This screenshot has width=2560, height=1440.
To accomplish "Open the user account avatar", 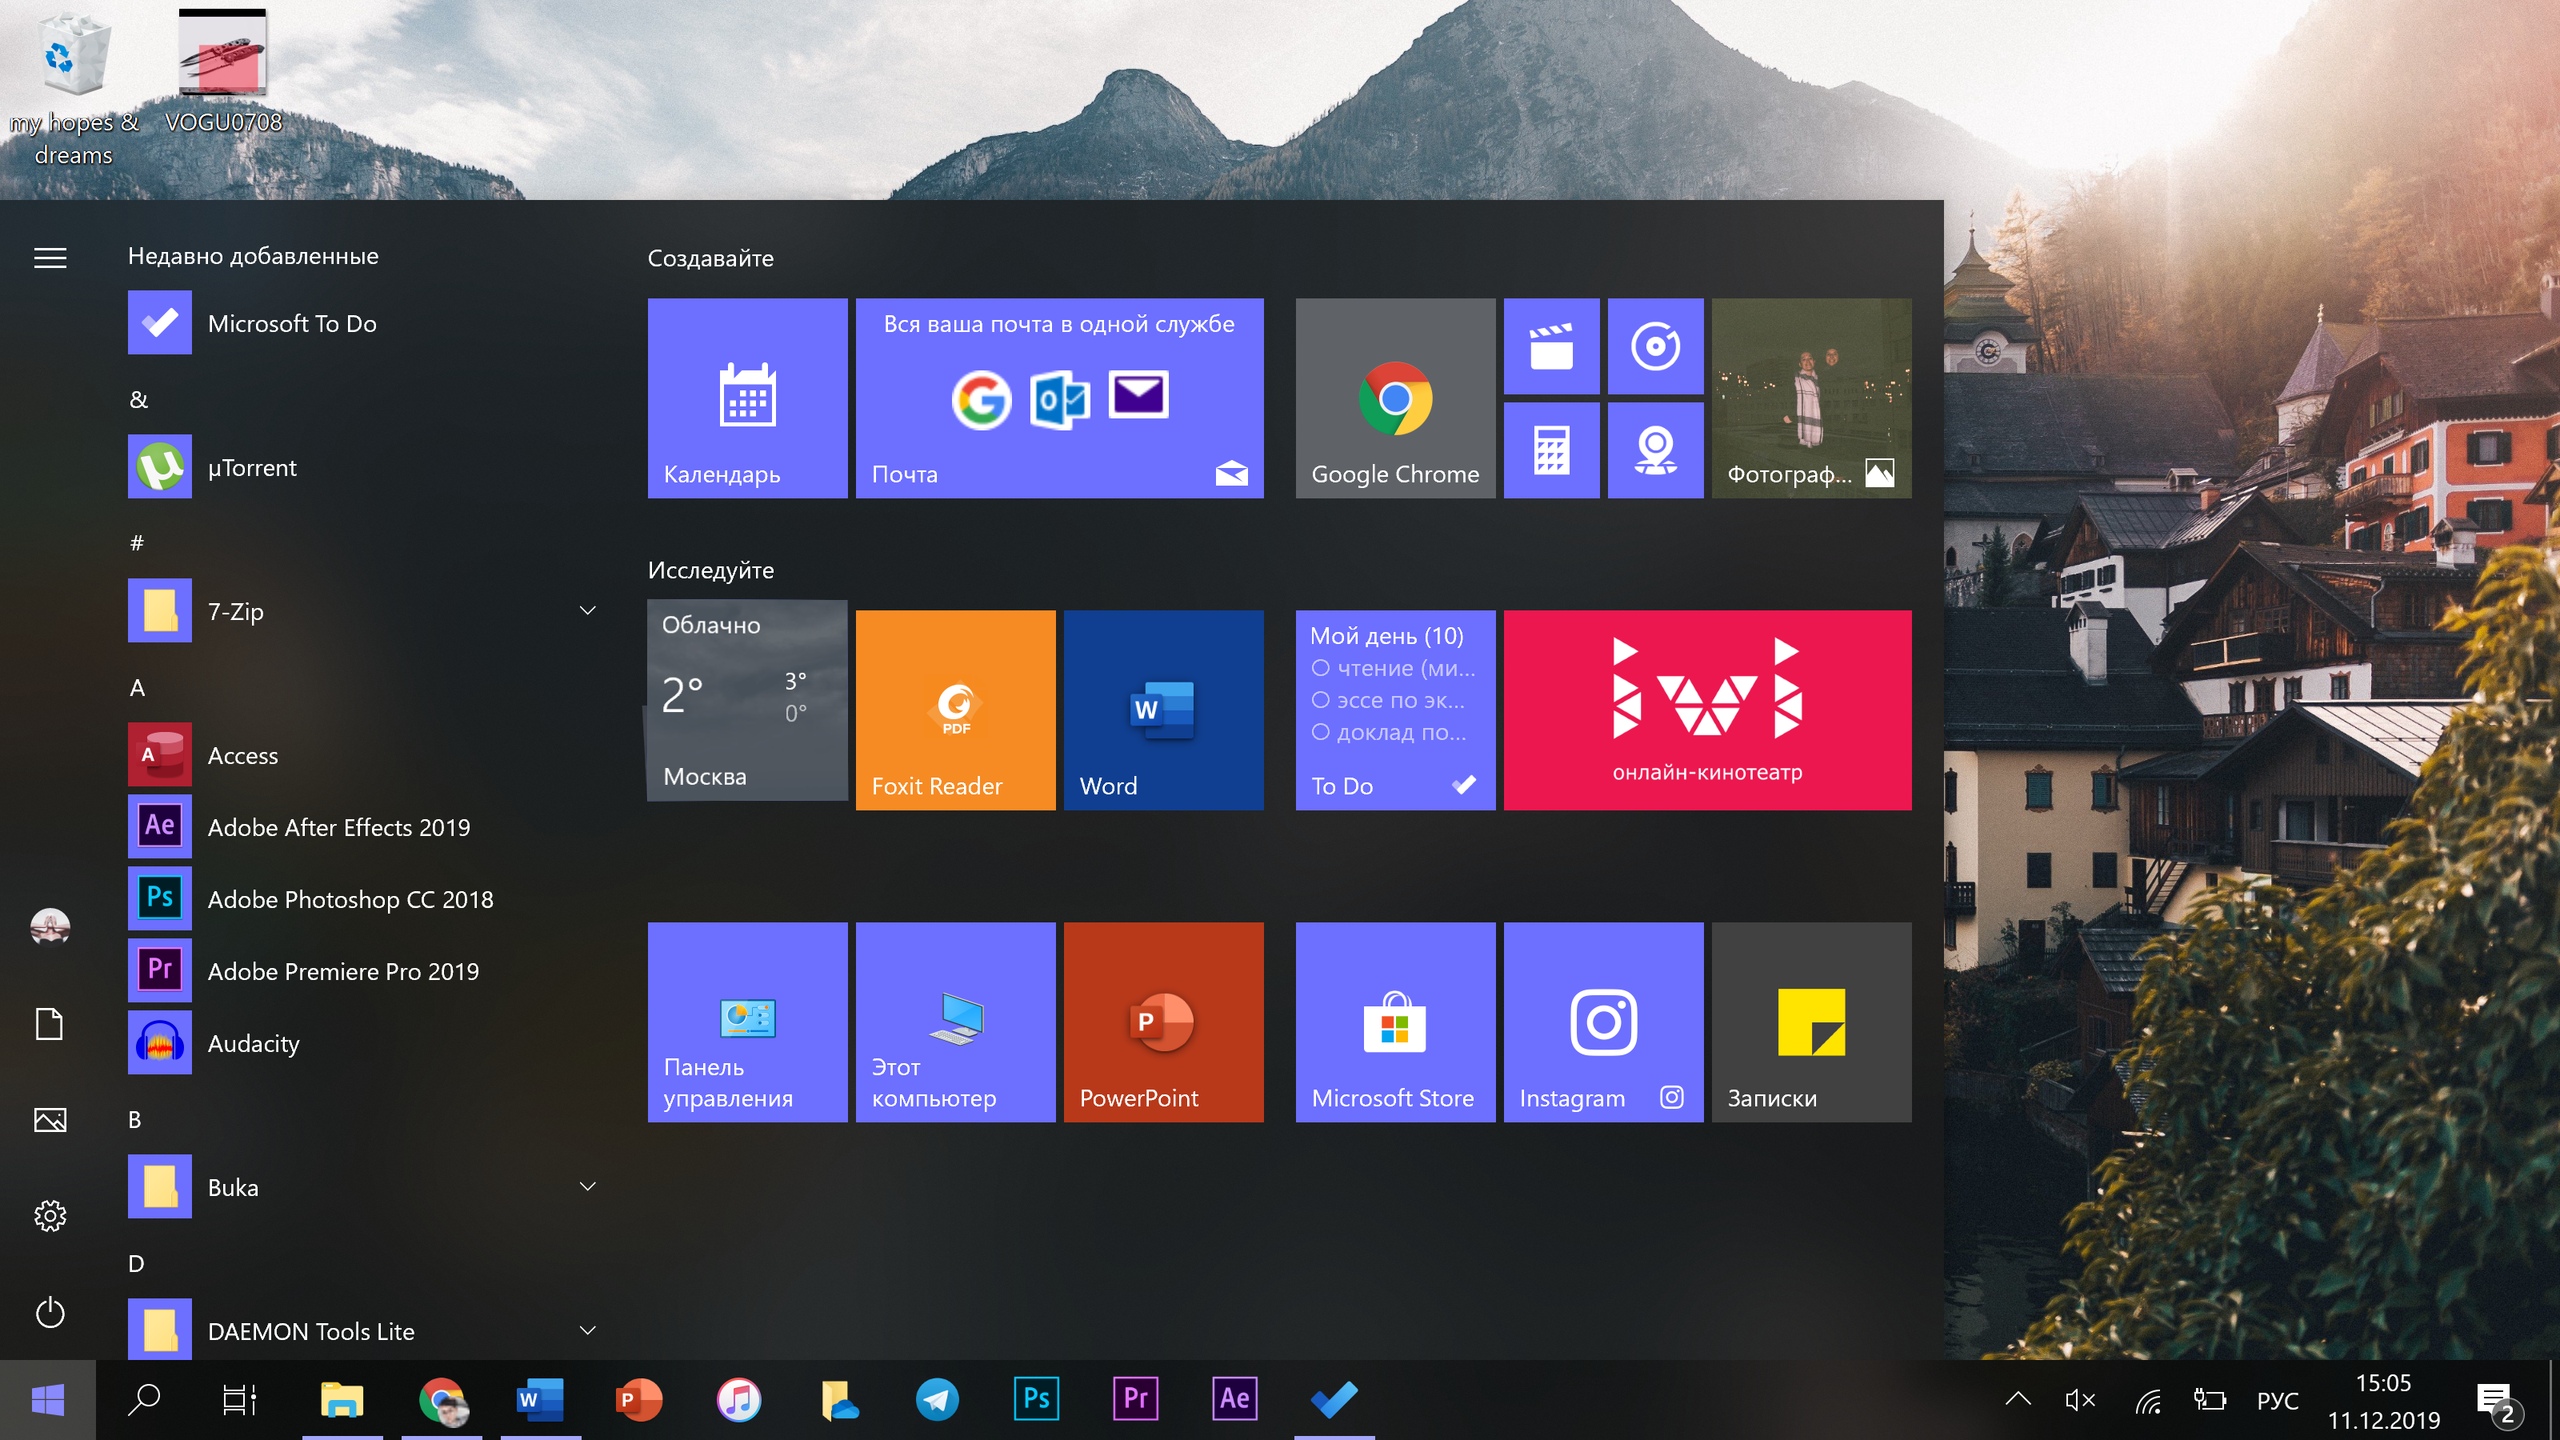I will click(50, 927).
